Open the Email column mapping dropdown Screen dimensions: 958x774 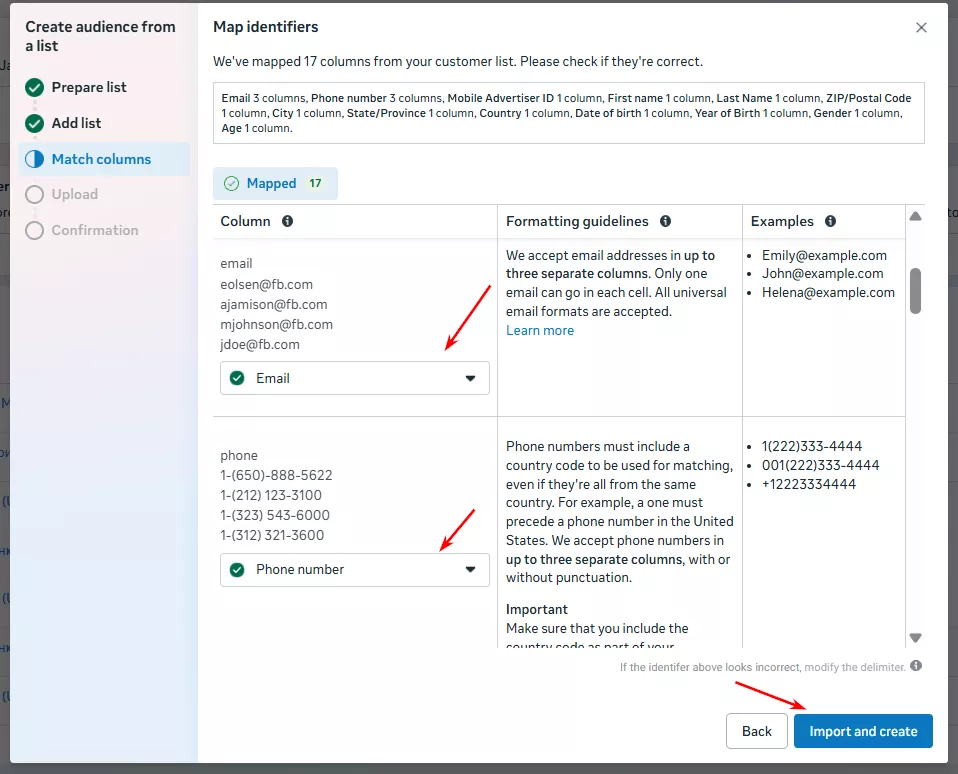tap(355, 378)
